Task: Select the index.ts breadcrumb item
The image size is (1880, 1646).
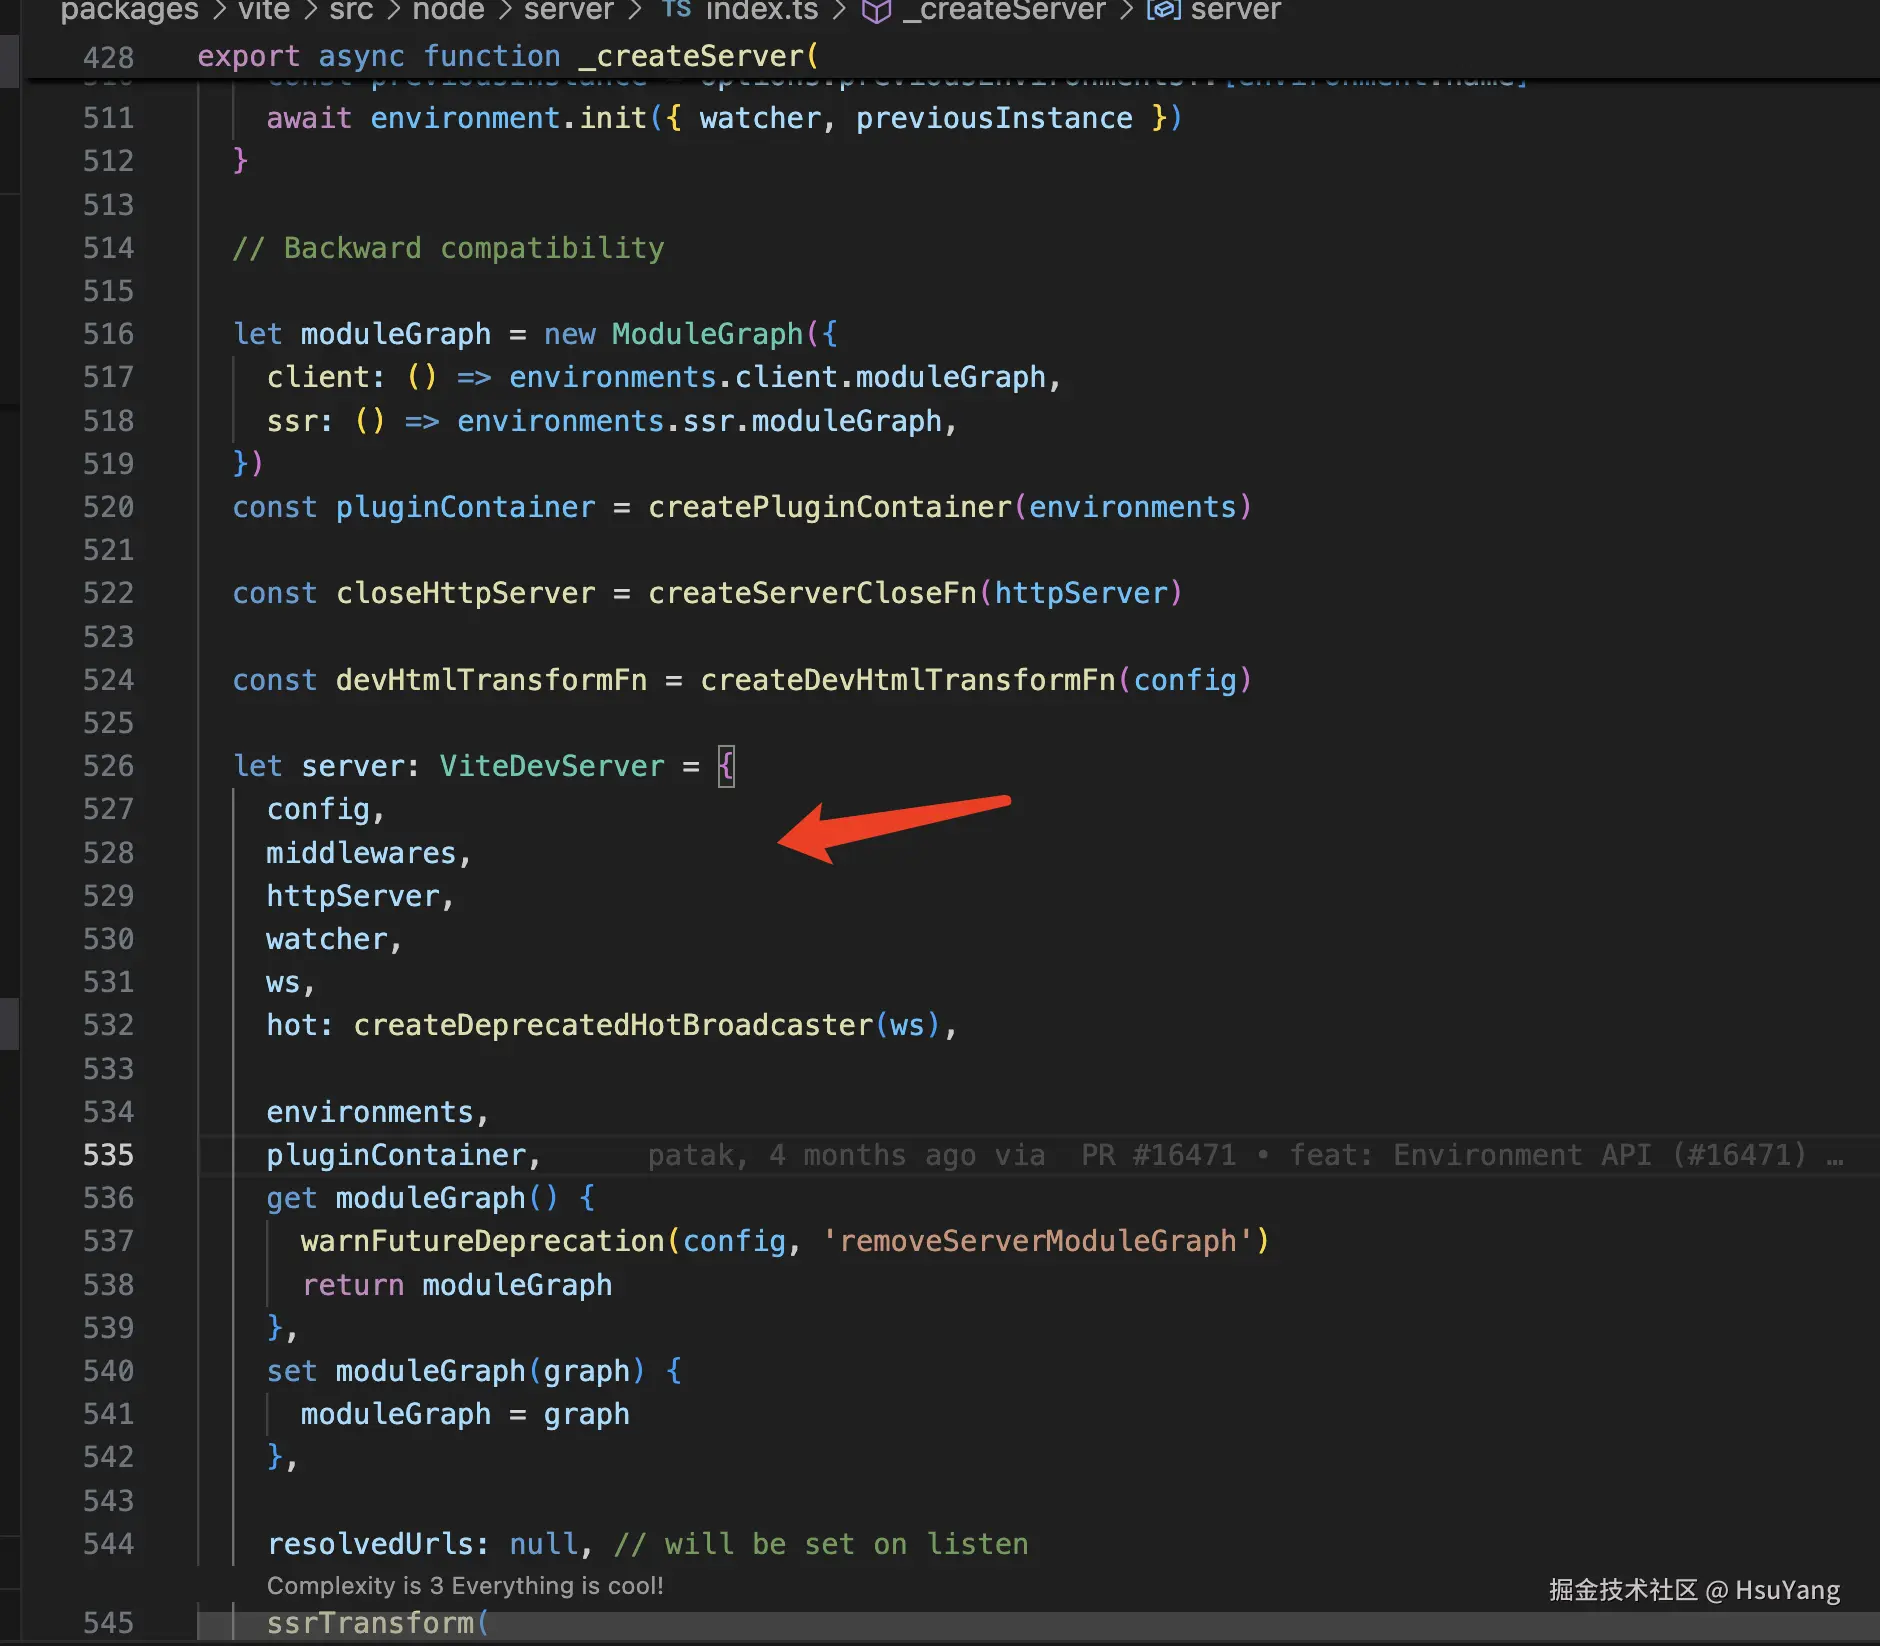Action: point(762,10)
